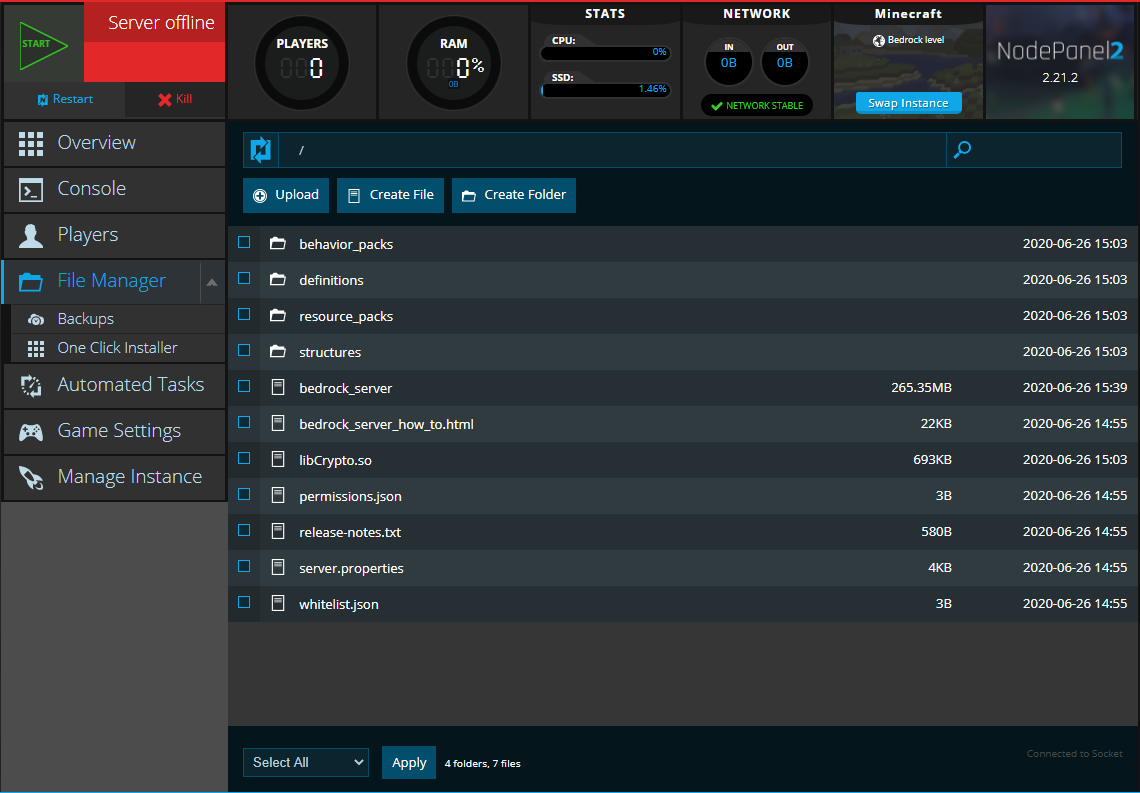Click the Manage Instance rocket icon
This screenshot has height=793, width=1140.
(x=31, y=477)
